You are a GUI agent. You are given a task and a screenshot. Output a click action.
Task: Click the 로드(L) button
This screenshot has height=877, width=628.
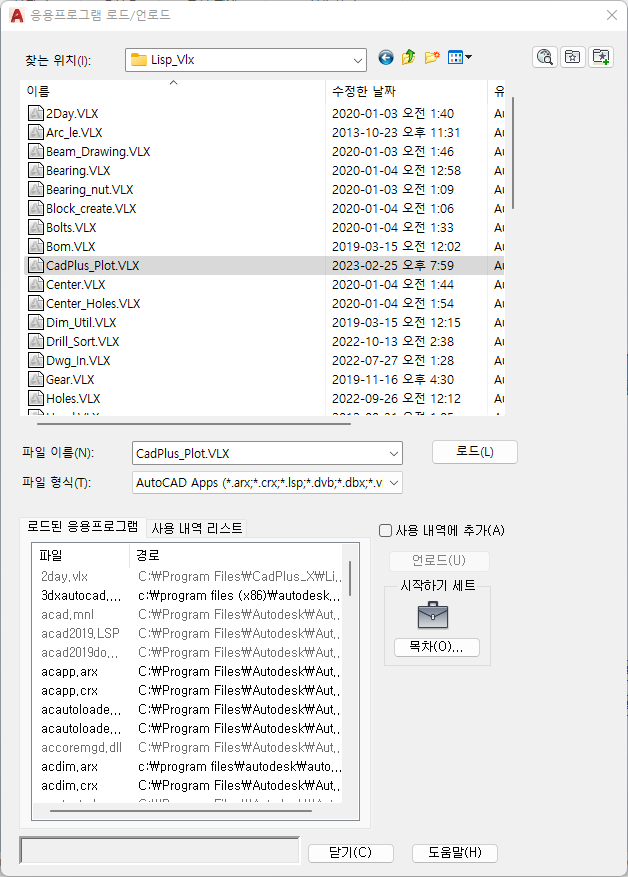point(475,451)
